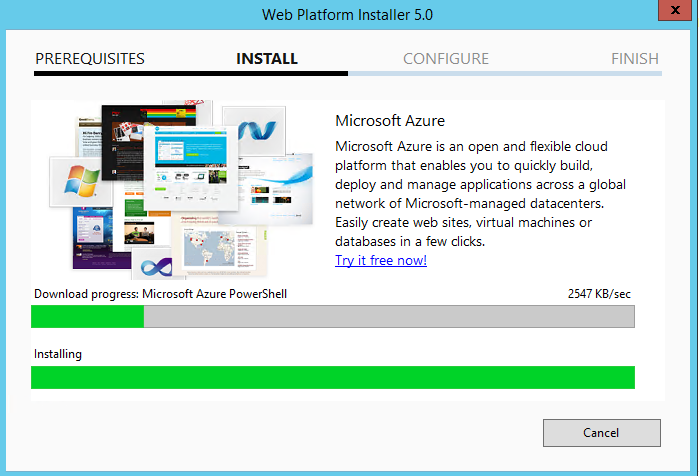Screen dimensions: 699x476
Task: Select the INSTALL step tab
Action: point(267,59)
